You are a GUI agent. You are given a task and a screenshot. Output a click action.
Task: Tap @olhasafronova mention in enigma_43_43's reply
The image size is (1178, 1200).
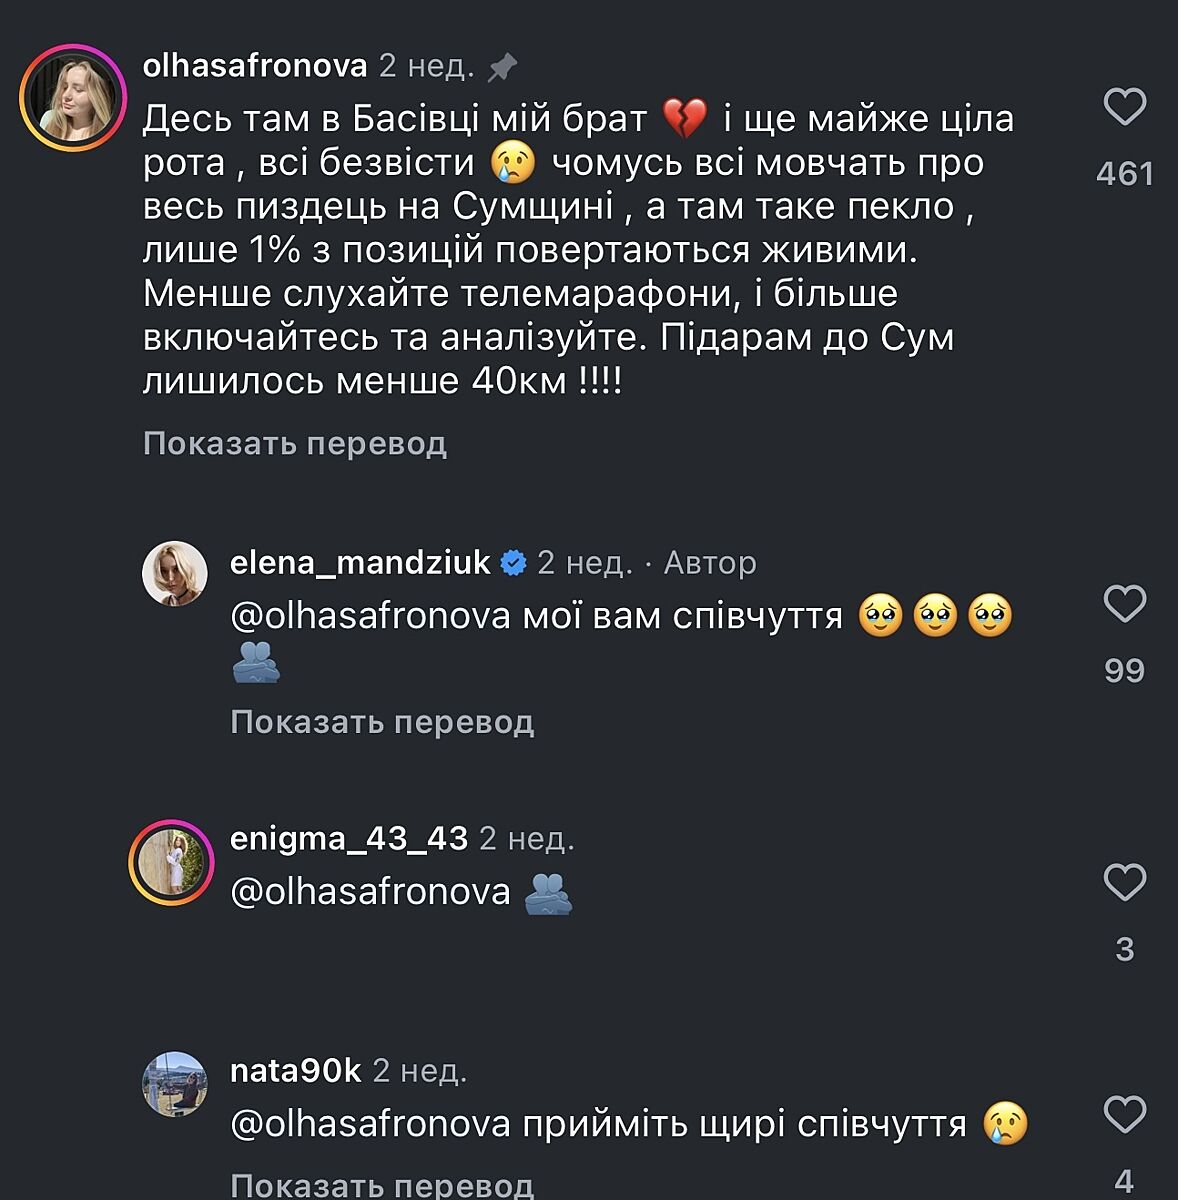pyautogui.click(x=371, y=891)
